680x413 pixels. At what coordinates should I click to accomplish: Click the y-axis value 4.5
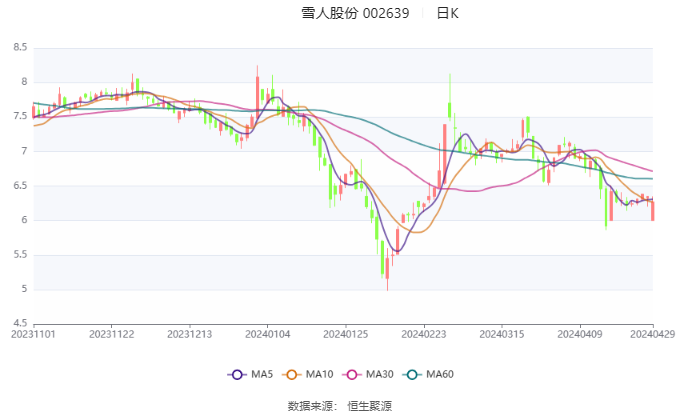[x=20, y=323]
